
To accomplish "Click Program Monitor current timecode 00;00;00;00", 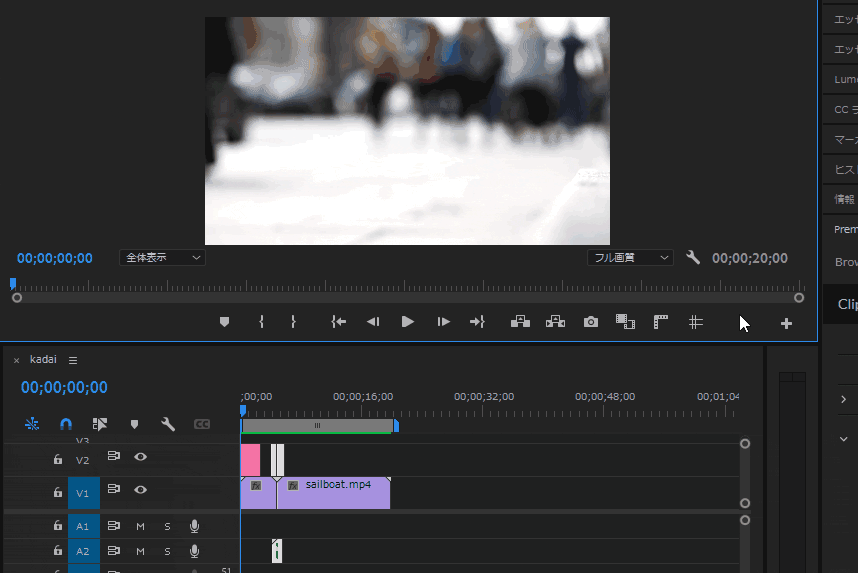I will [55, 258].
